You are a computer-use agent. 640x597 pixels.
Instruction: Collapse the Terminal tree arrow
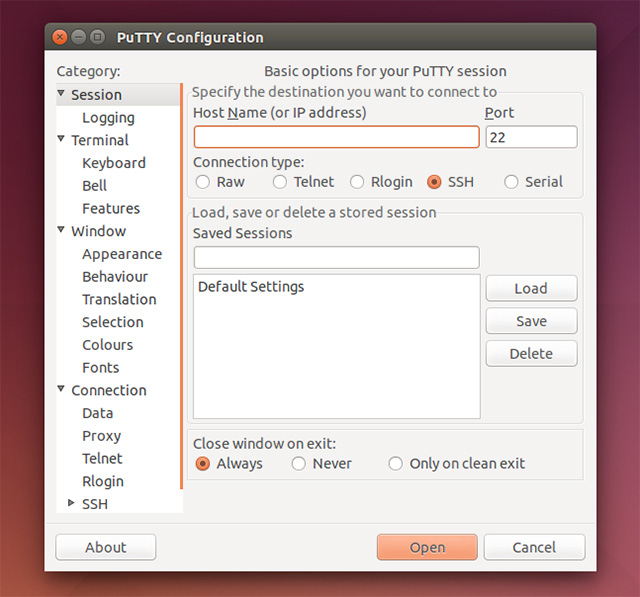61,139
